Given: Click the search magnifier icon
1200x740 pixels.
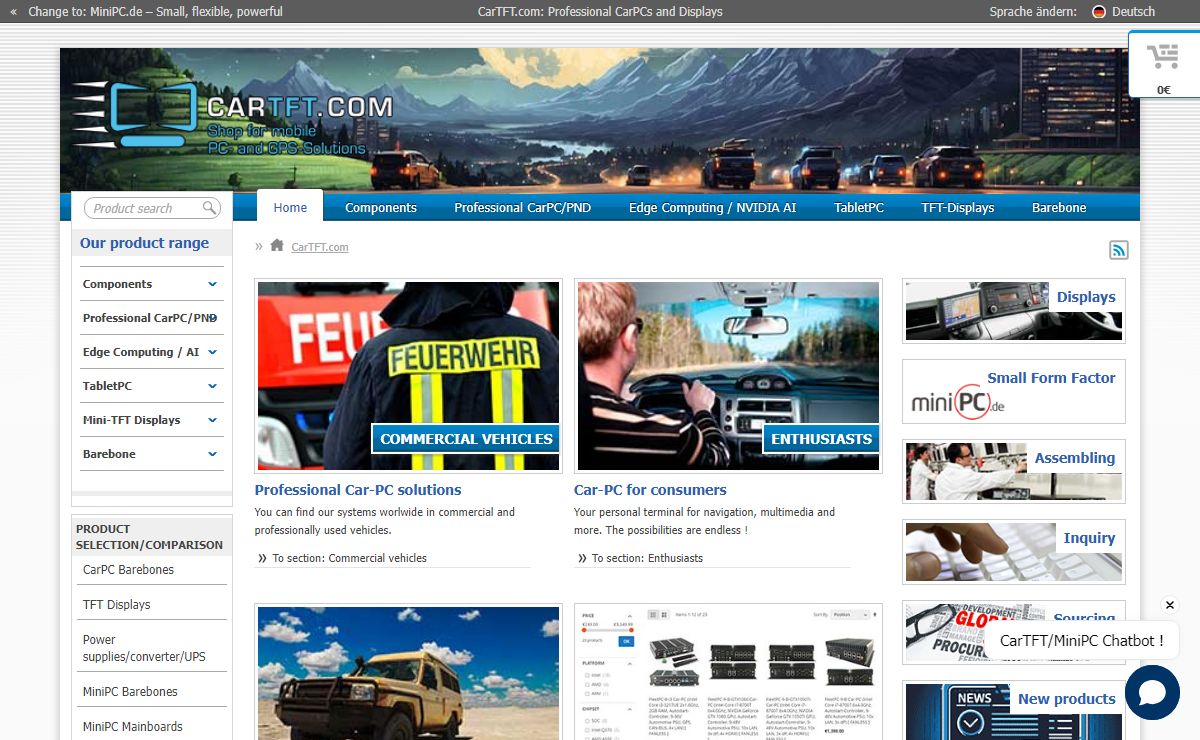Looking at the screenshot, I should (x=210, y=208).
